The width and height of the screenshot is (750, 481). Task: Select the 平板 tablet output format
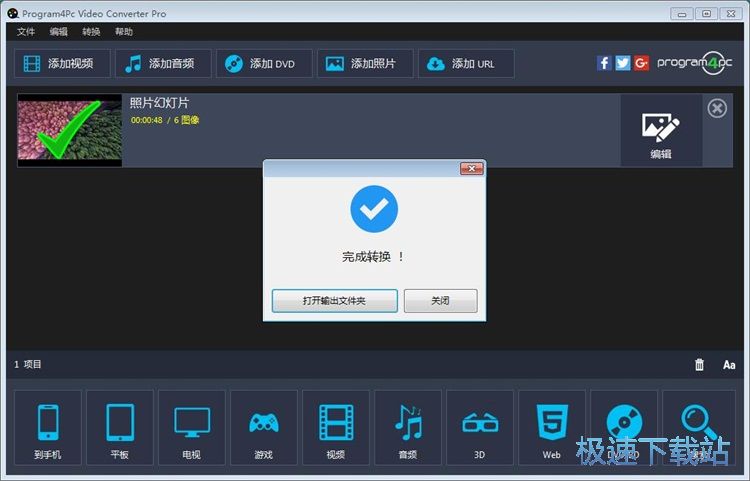120,427
